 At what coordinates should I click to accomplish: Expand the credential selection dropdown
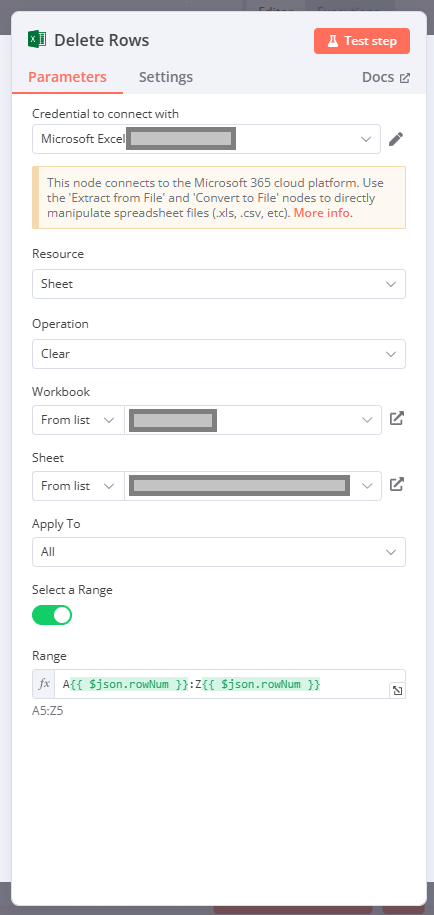coord(206,139)
